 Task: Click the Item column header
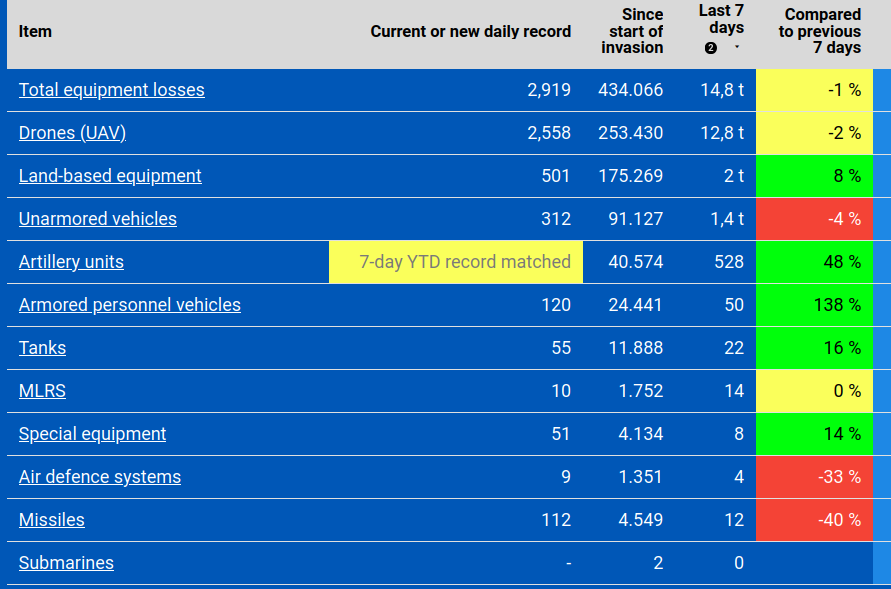(x=35, y=31)
